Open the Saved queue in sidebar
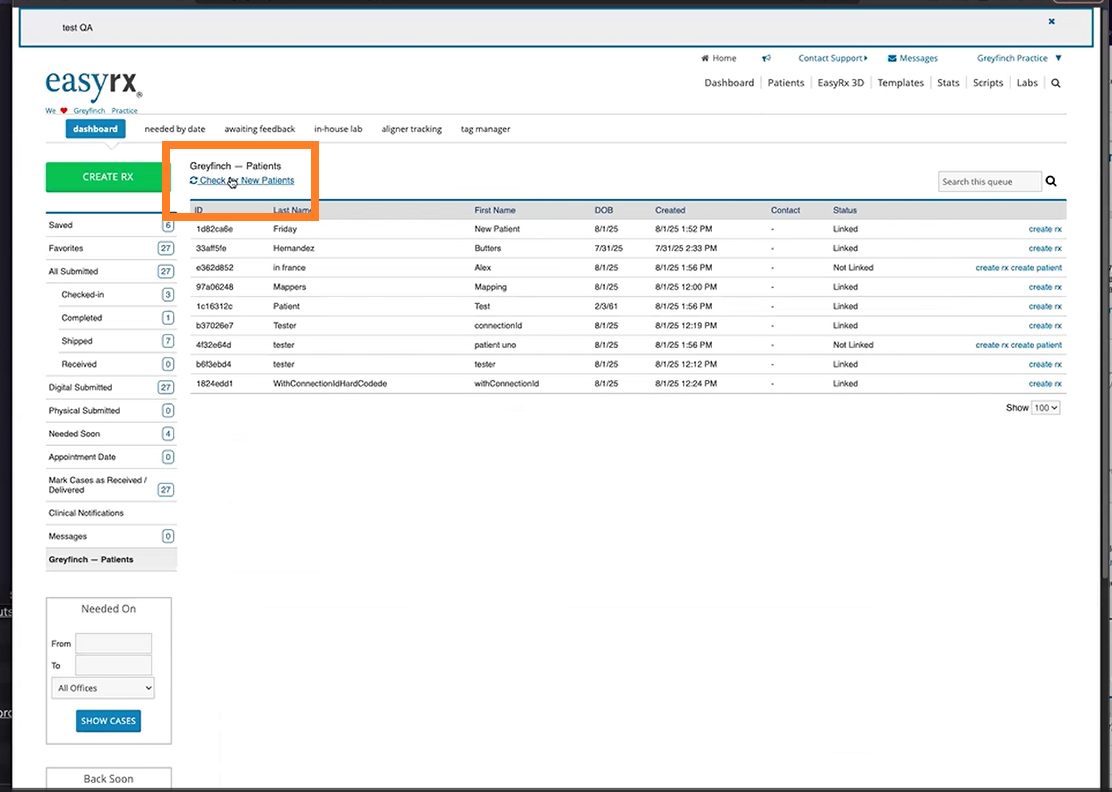 pos(111,225)
